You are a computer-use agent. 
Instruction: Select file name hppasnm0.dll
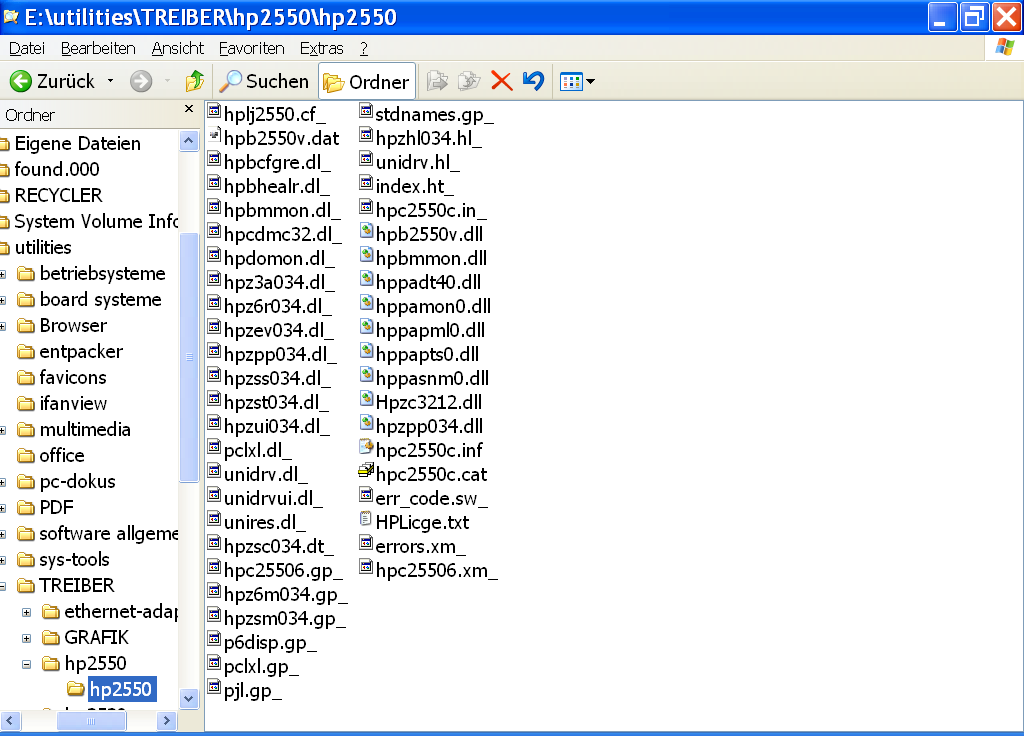(432, 378)
